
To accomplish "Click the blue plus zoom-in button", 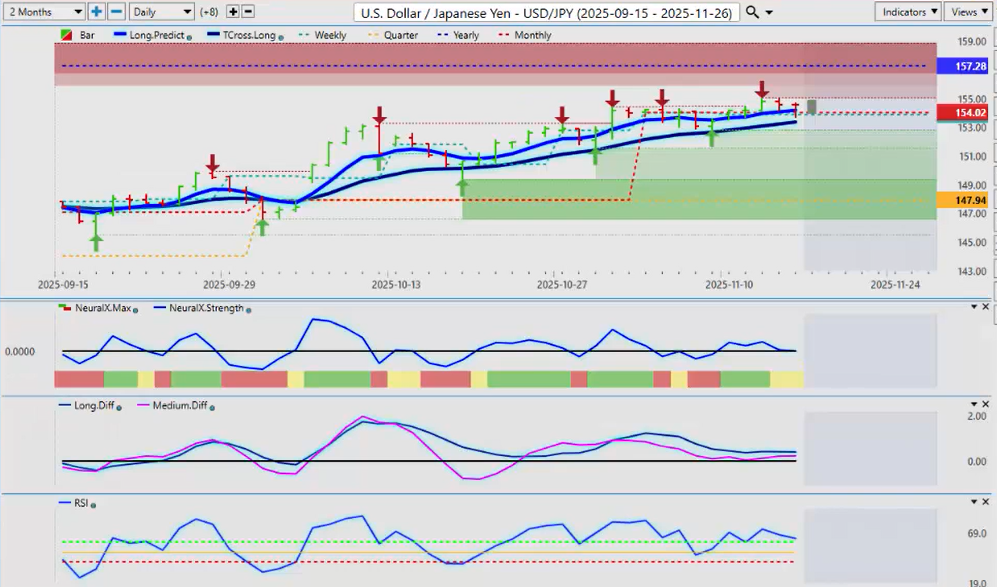I will [97, 11].
